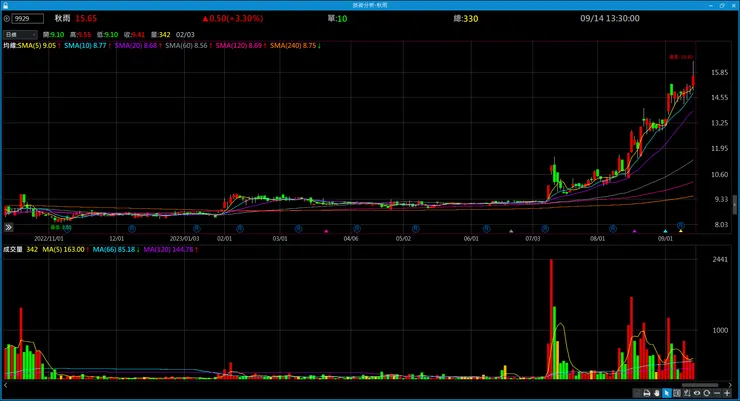The height and width of the screenshot is (401, 740).
Task: Click the plus circle icon beside stock code
Action: (7, 18)
